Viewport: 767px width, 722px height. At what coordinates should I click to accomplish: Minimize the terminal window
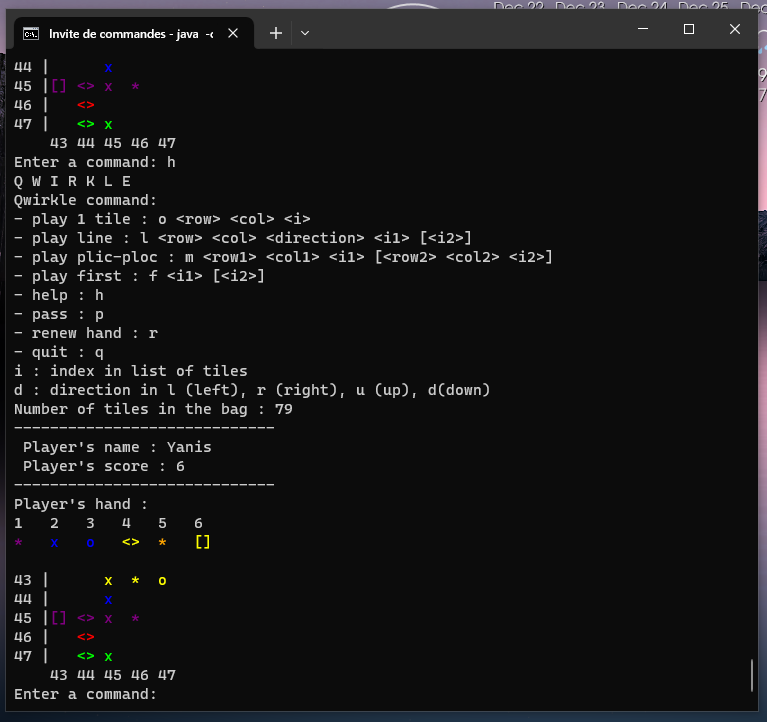click(643, 29)
